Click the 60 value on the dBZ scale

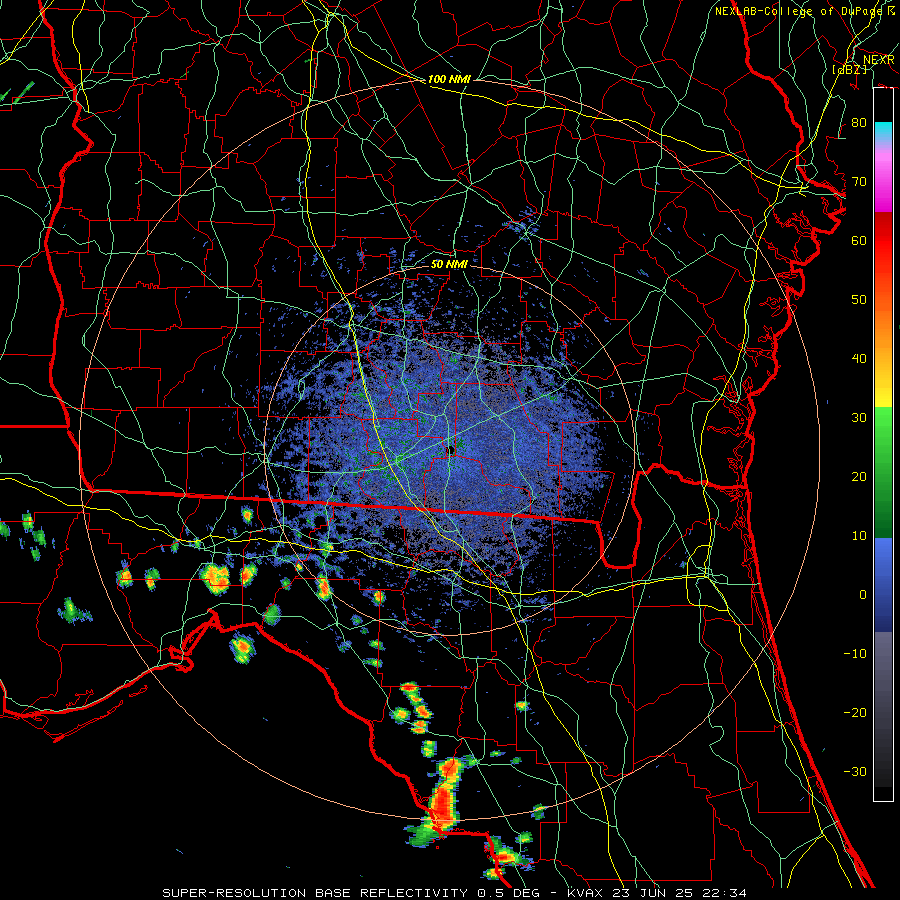859,240
